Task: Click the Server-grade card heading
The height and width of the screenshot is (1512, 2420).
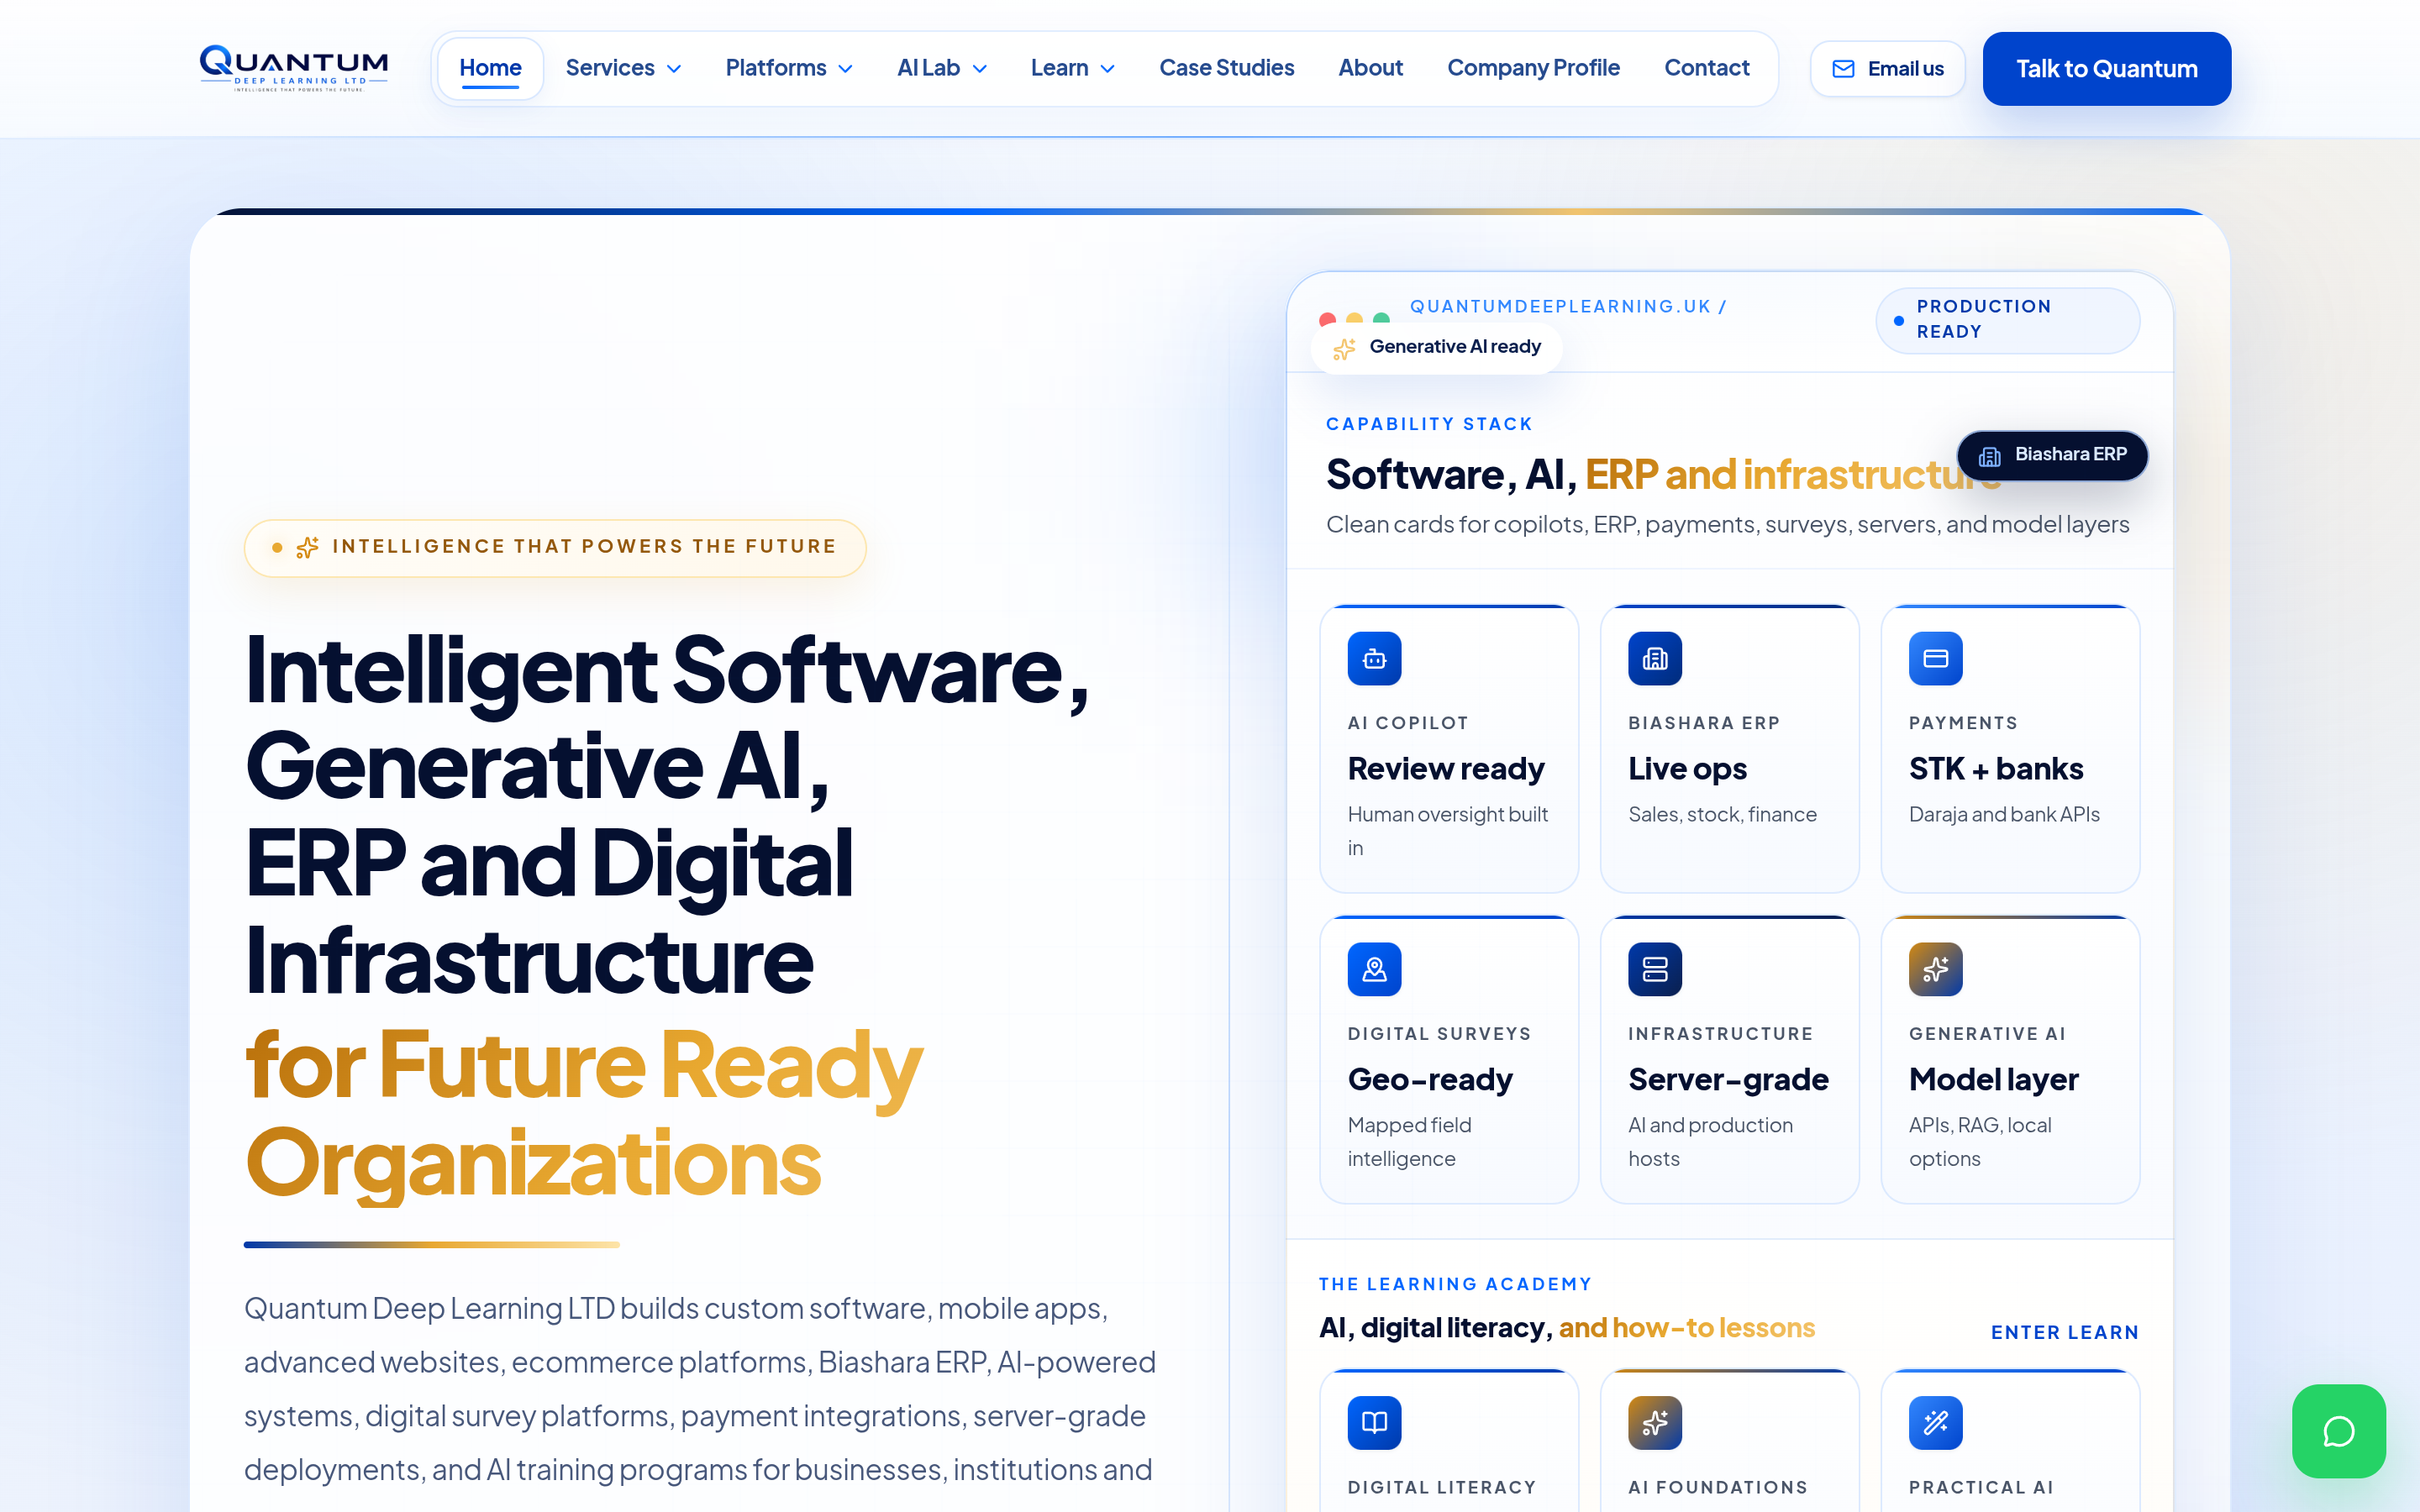Action: tap(1728, 1079)
